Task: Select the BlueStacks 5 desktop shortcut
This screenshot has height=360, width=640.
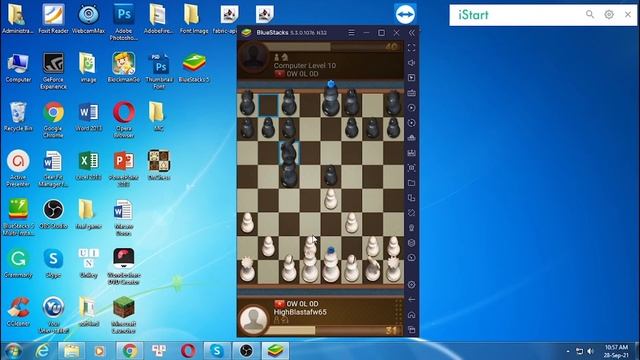Action: (194, 67)
